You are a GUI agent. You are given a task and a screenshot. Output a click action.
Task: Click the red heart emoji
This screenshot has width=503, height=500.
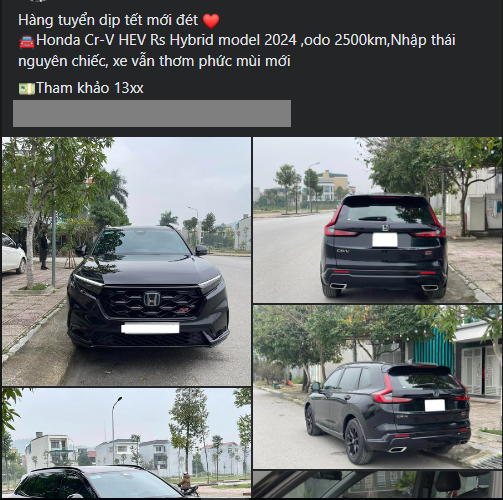point(211,21)
